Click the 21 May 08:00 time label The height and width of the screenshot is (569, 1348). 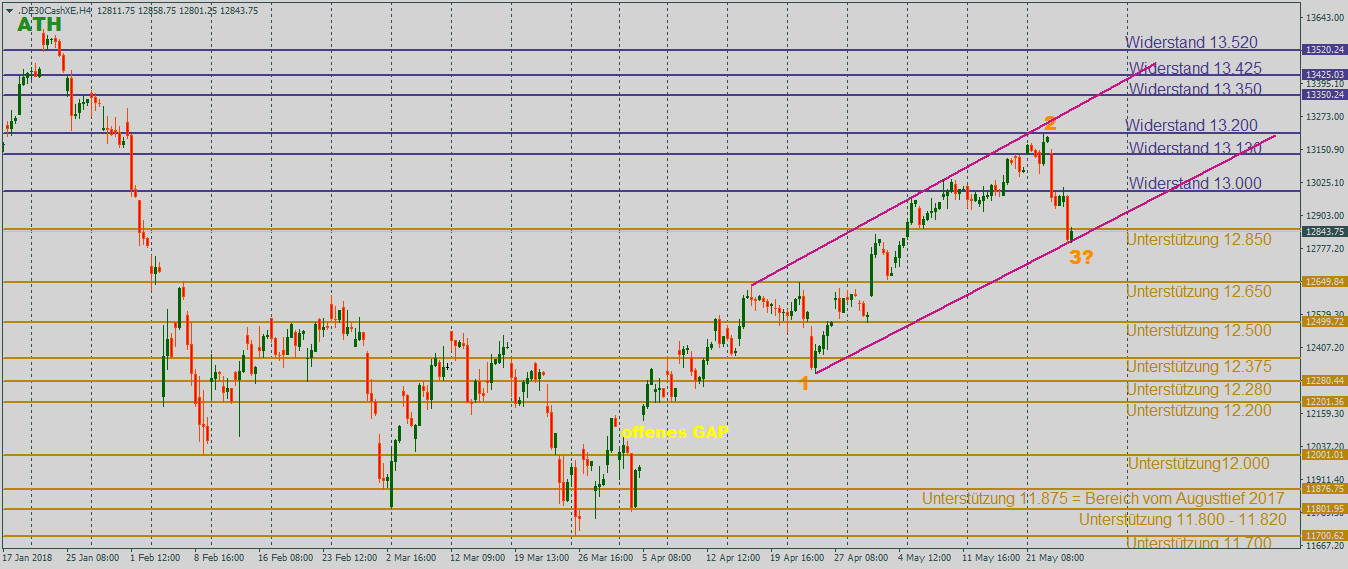click(x=1056, y=558)
